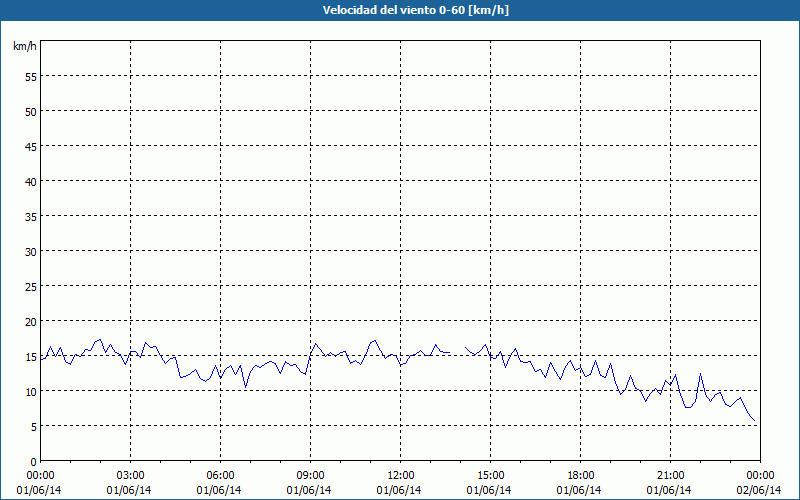Click the wind speed curve peak near 22:00
The height and width of the screenshot is (500, 800).
pos(701,373)
